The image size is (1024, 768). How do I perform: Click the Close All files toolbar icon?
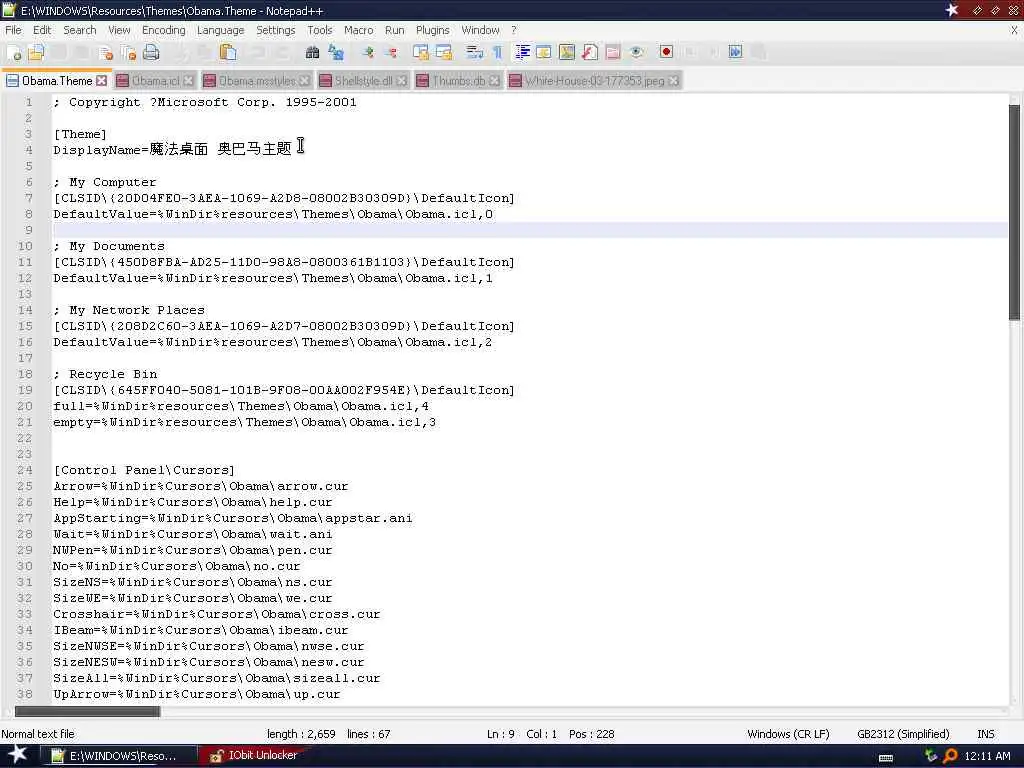pyautogui.click(x=129, y=52)
